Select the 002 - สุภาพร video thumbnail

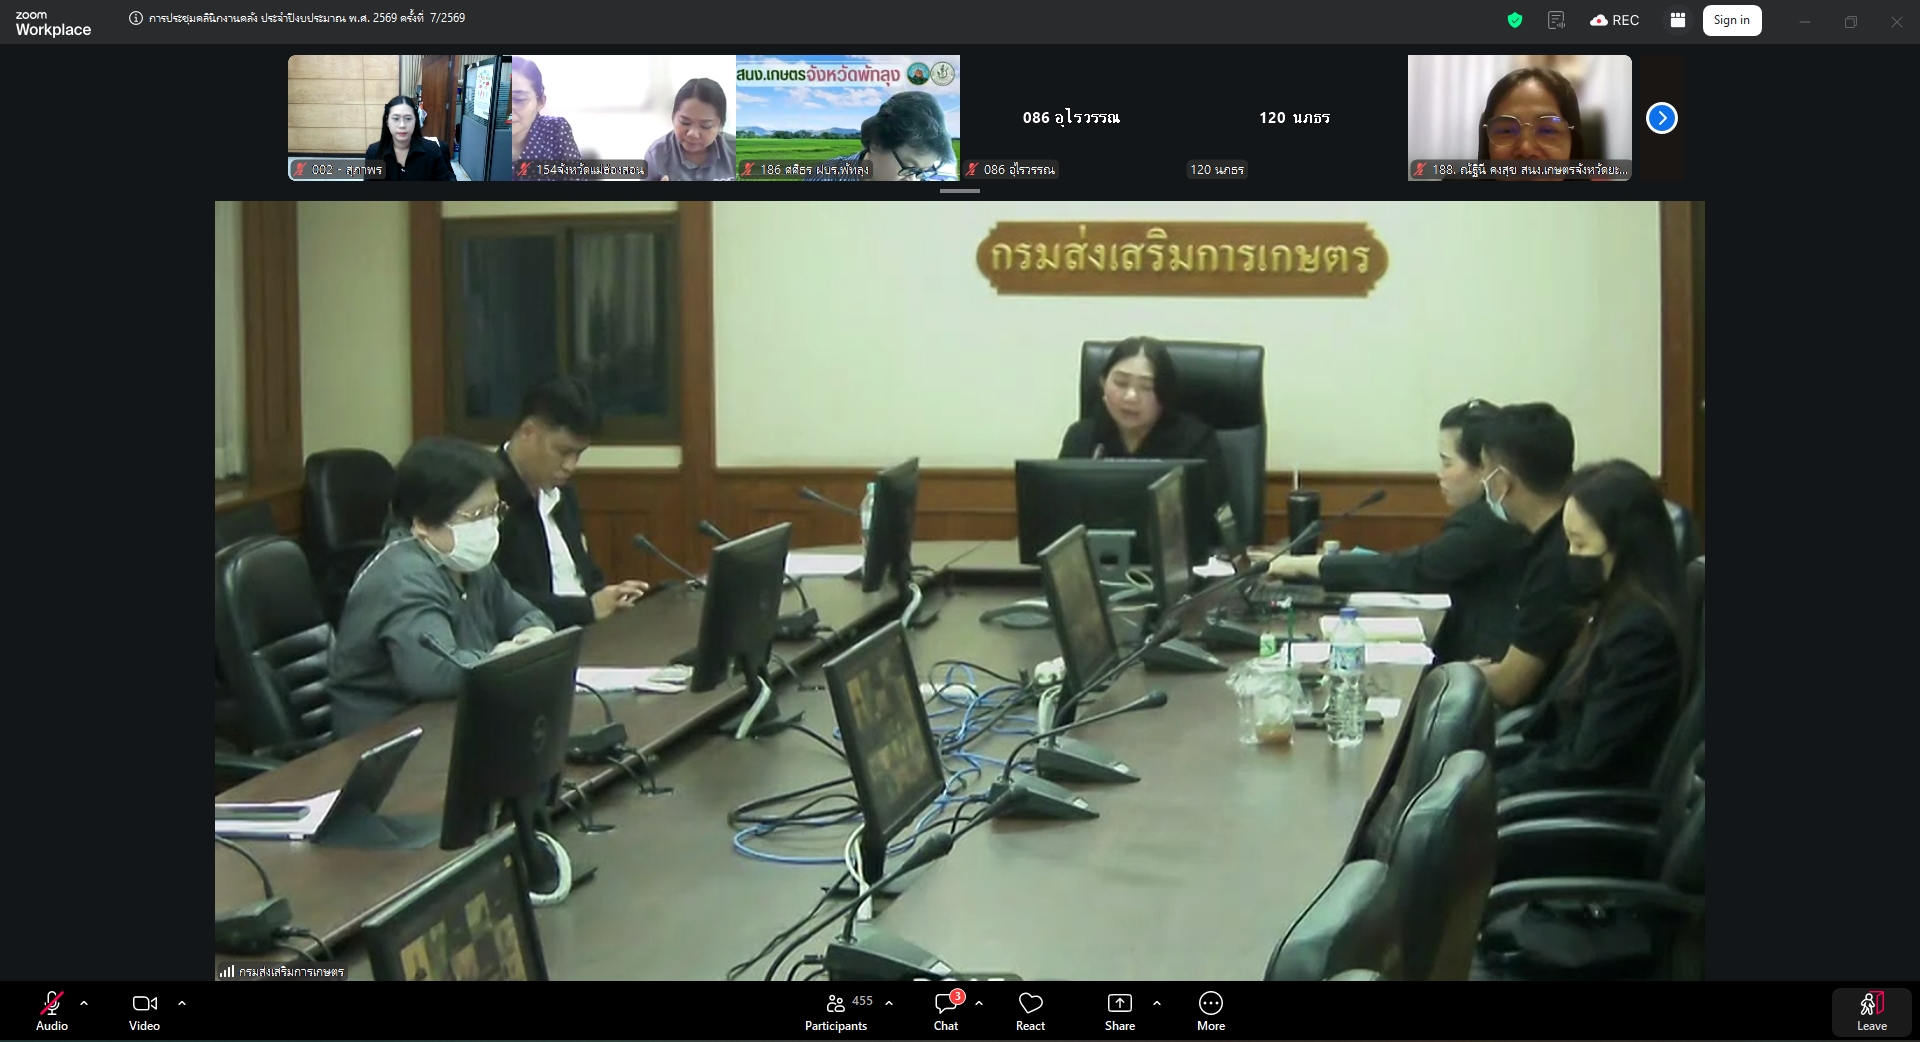(400, 118)
